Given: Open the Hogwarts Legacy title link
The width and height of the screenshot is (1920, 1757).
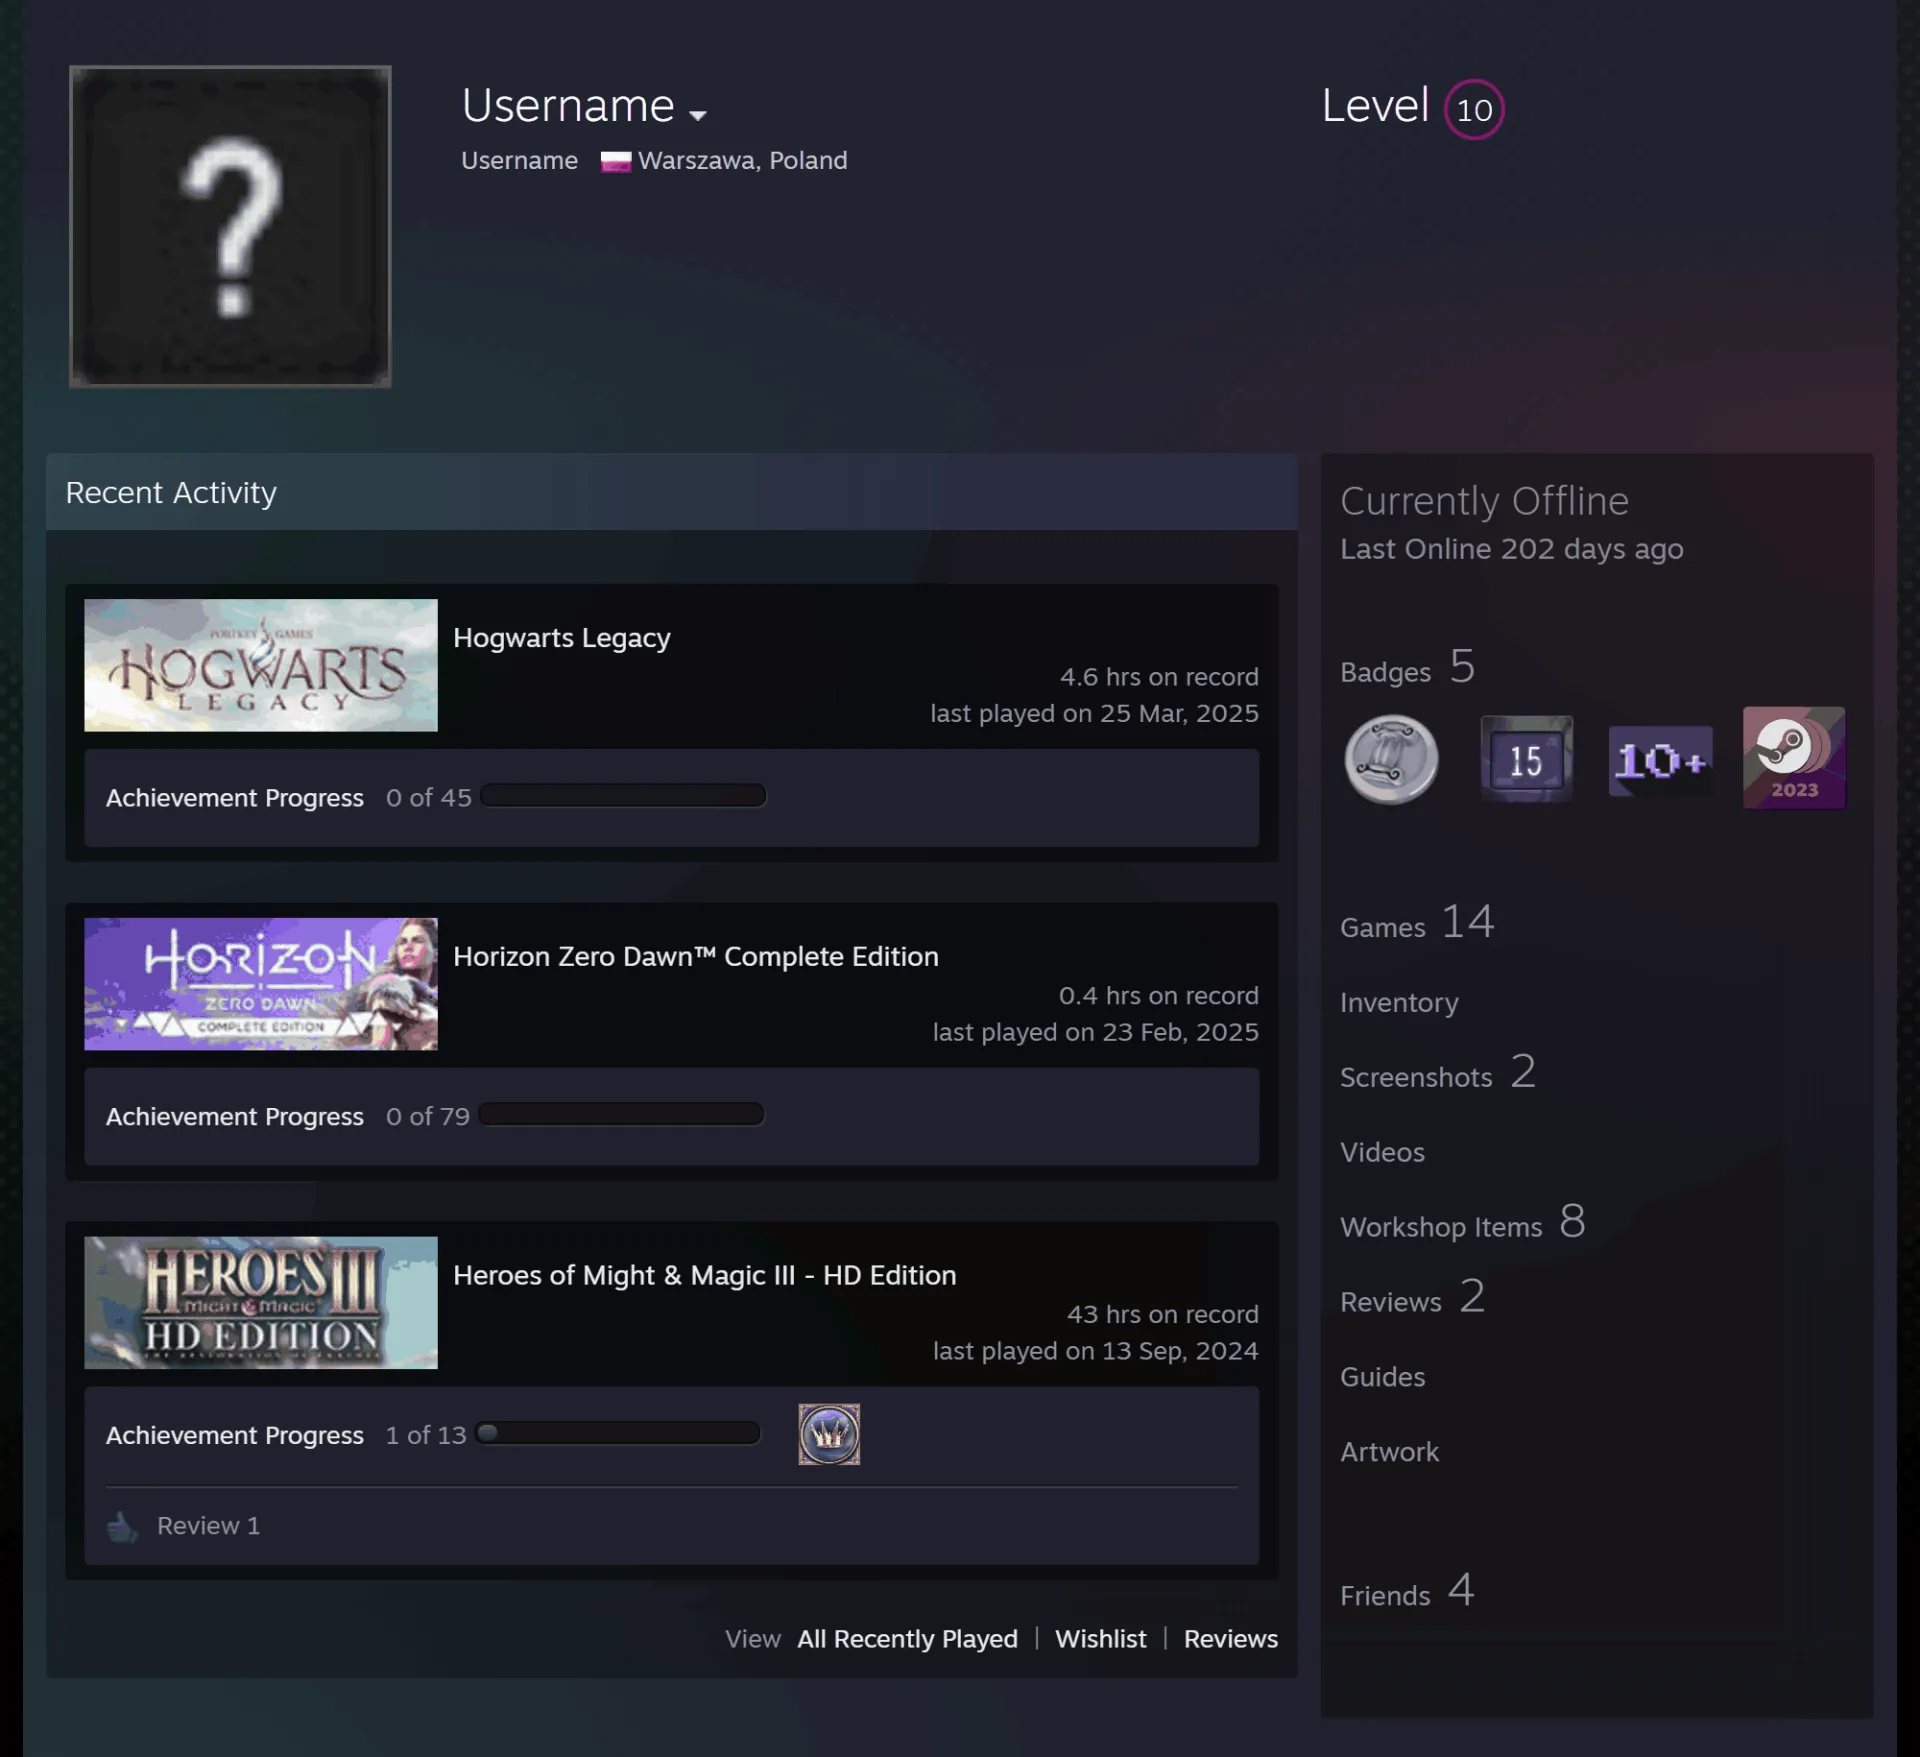Looking at the screenshot, I should 562,638.
